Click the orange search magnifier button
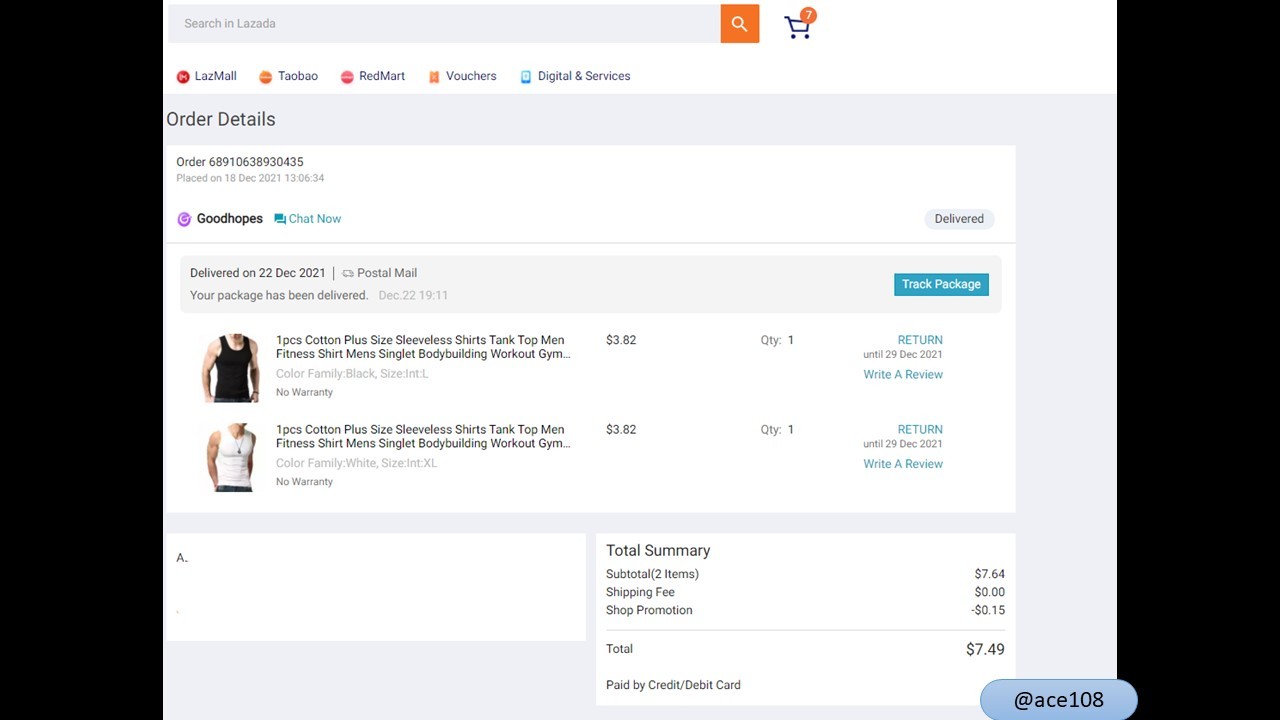This screenshot has height=720, width=1280. (740, 24)
